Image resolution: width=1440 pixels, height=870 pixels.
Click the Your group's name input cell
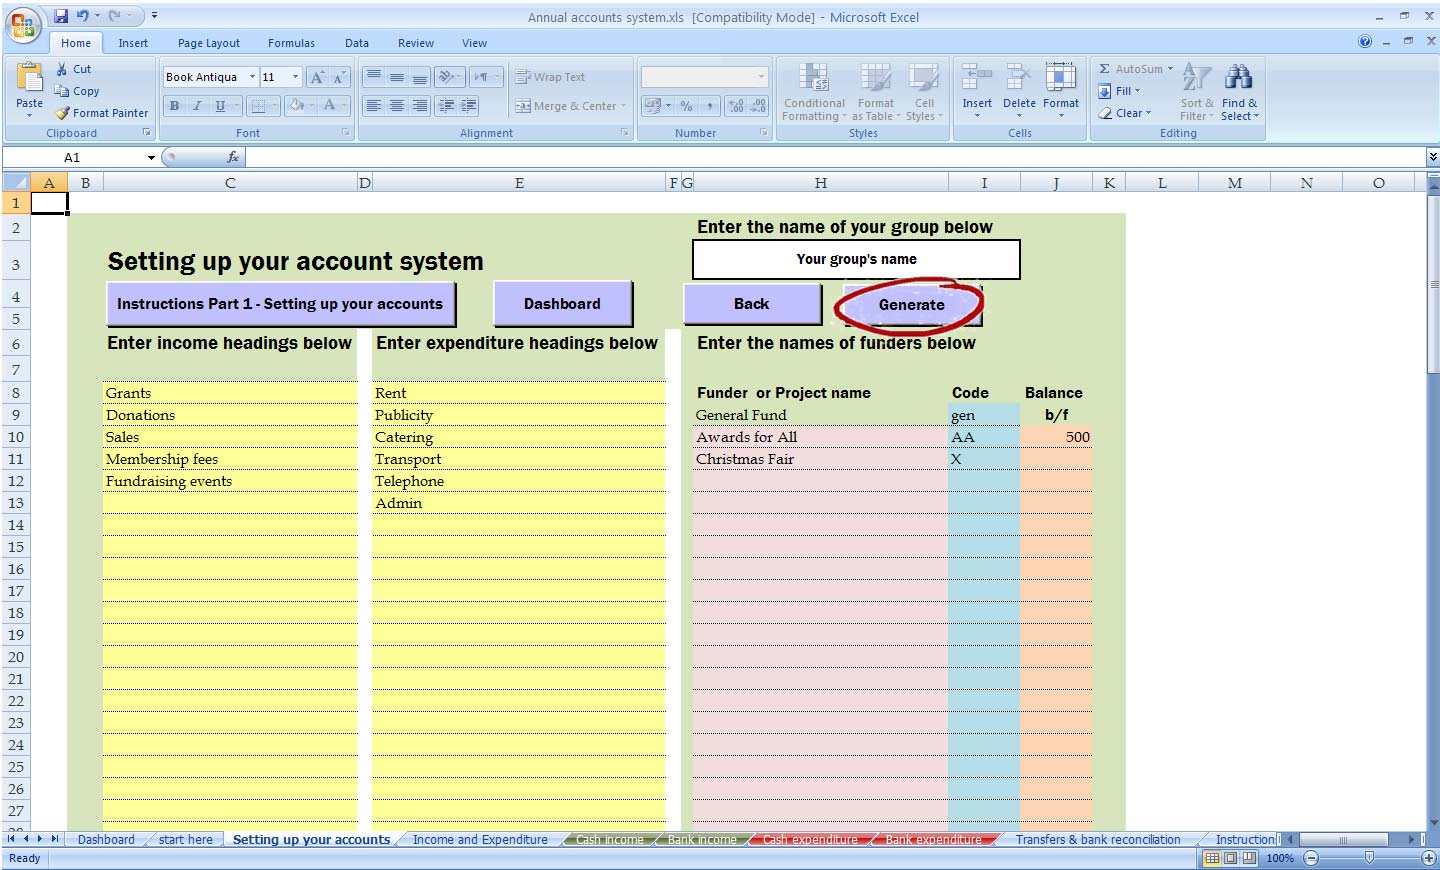(856, 259)
